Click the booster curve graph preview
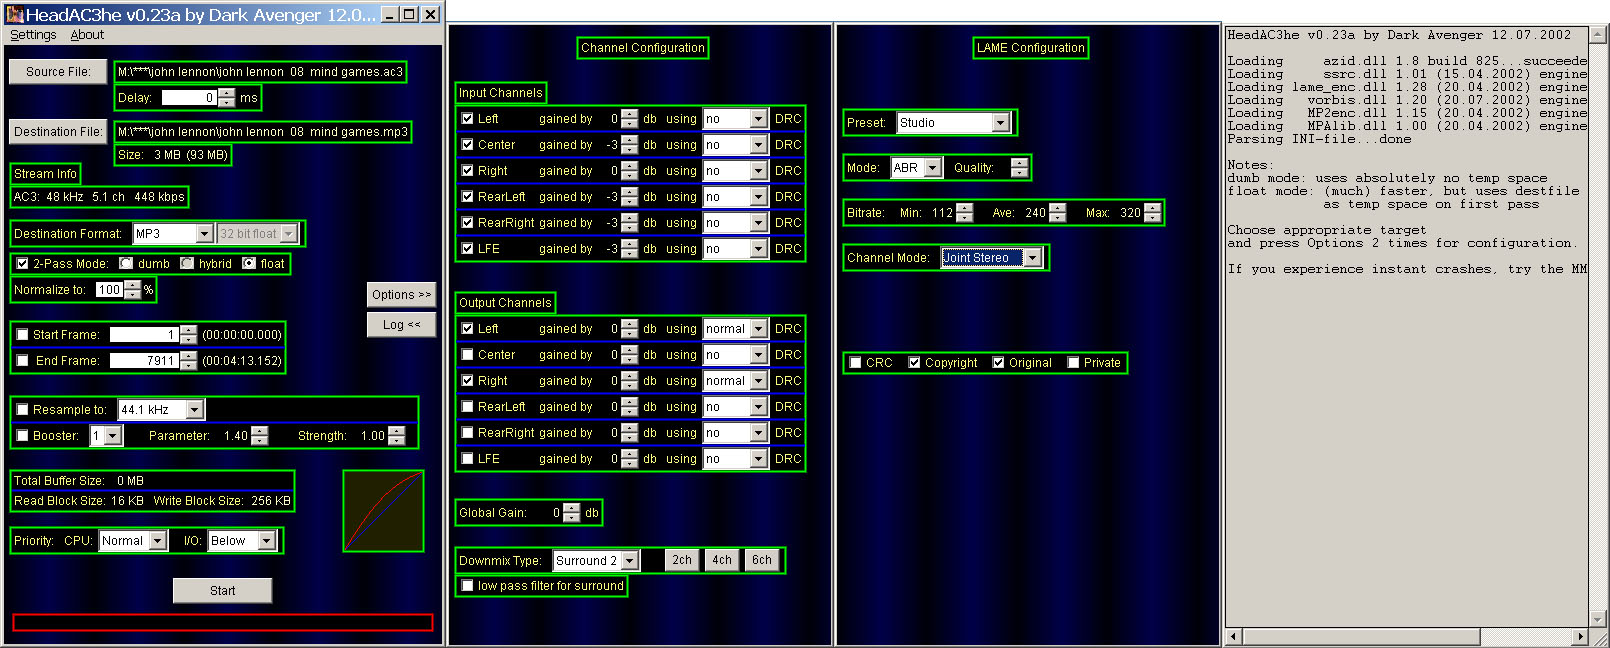Screen dimensions: 1610x648 (383, 511)
